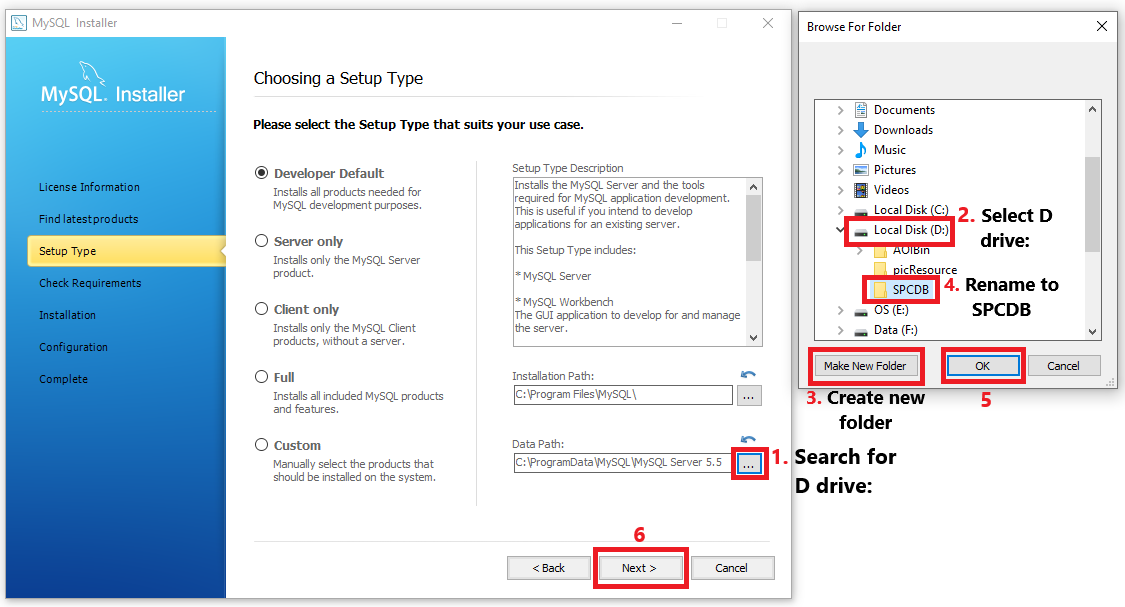Click the SPCDB folder icon
1125x607 pixels.
(x=880, y=289)
